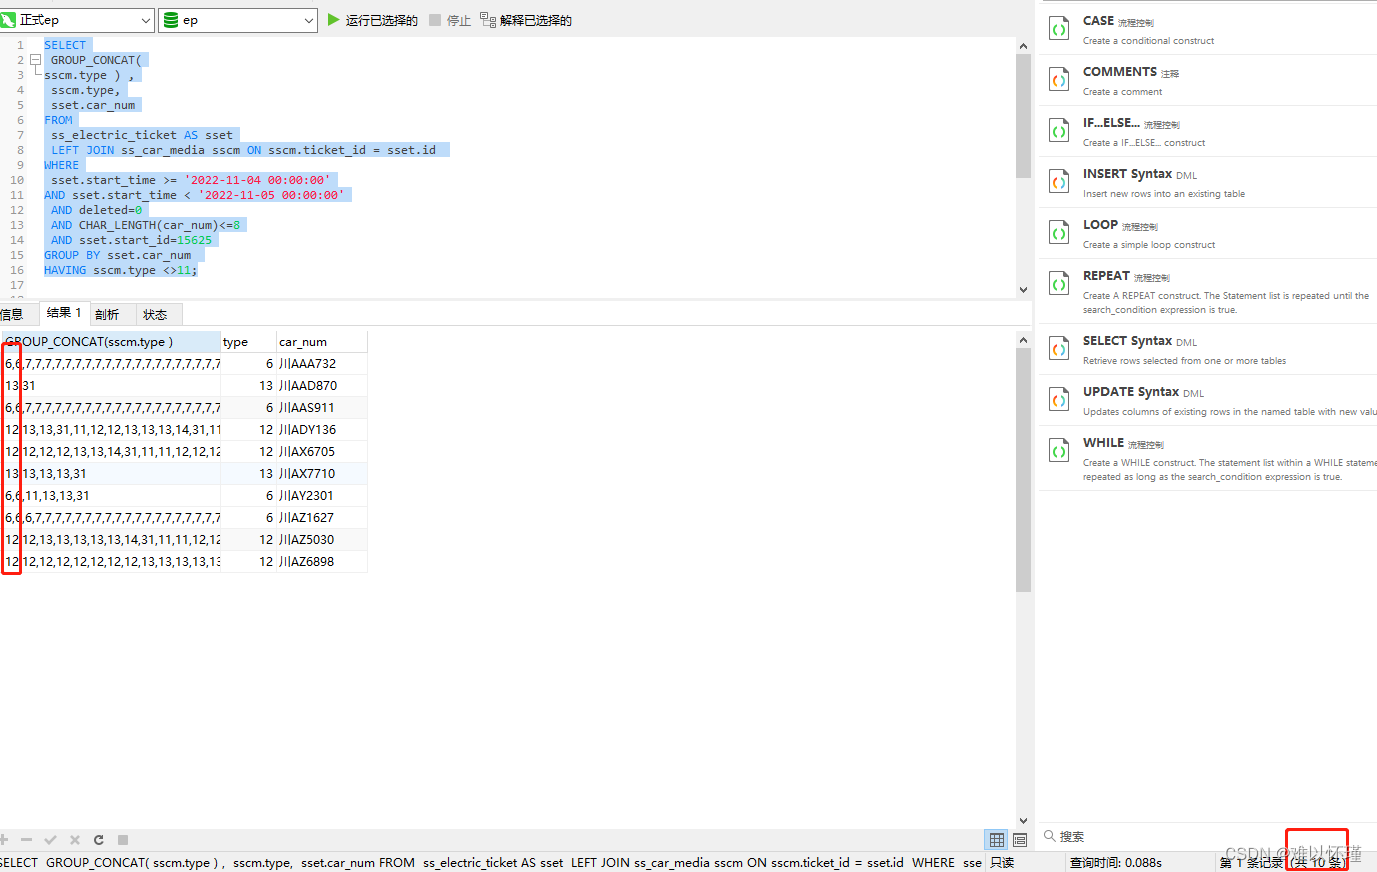Select the cell 川AY2301

pyautogui.click(x=322, y=496)
